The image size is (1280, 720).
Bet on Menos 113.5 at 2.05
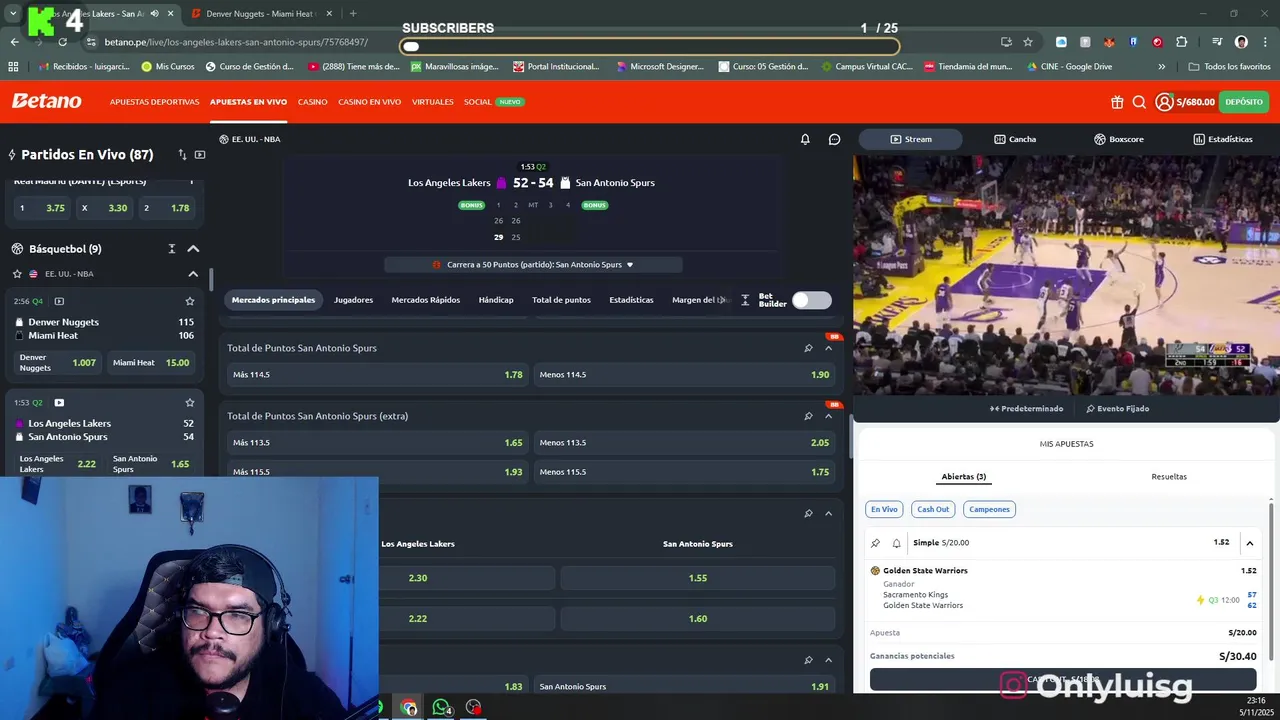click(x=684, y=443)
